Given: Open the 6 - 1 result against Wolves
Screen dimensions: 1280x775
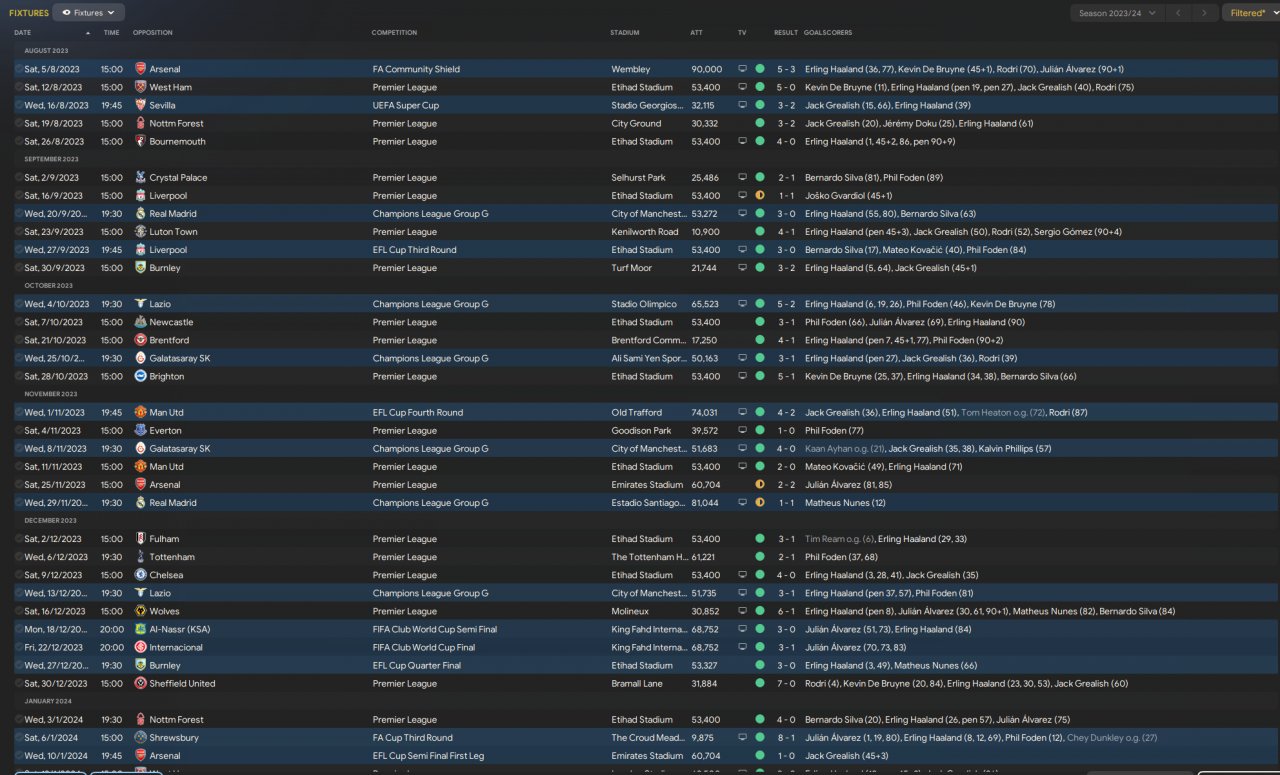Looking at the screenshot, I should click(x=786, y=611).
